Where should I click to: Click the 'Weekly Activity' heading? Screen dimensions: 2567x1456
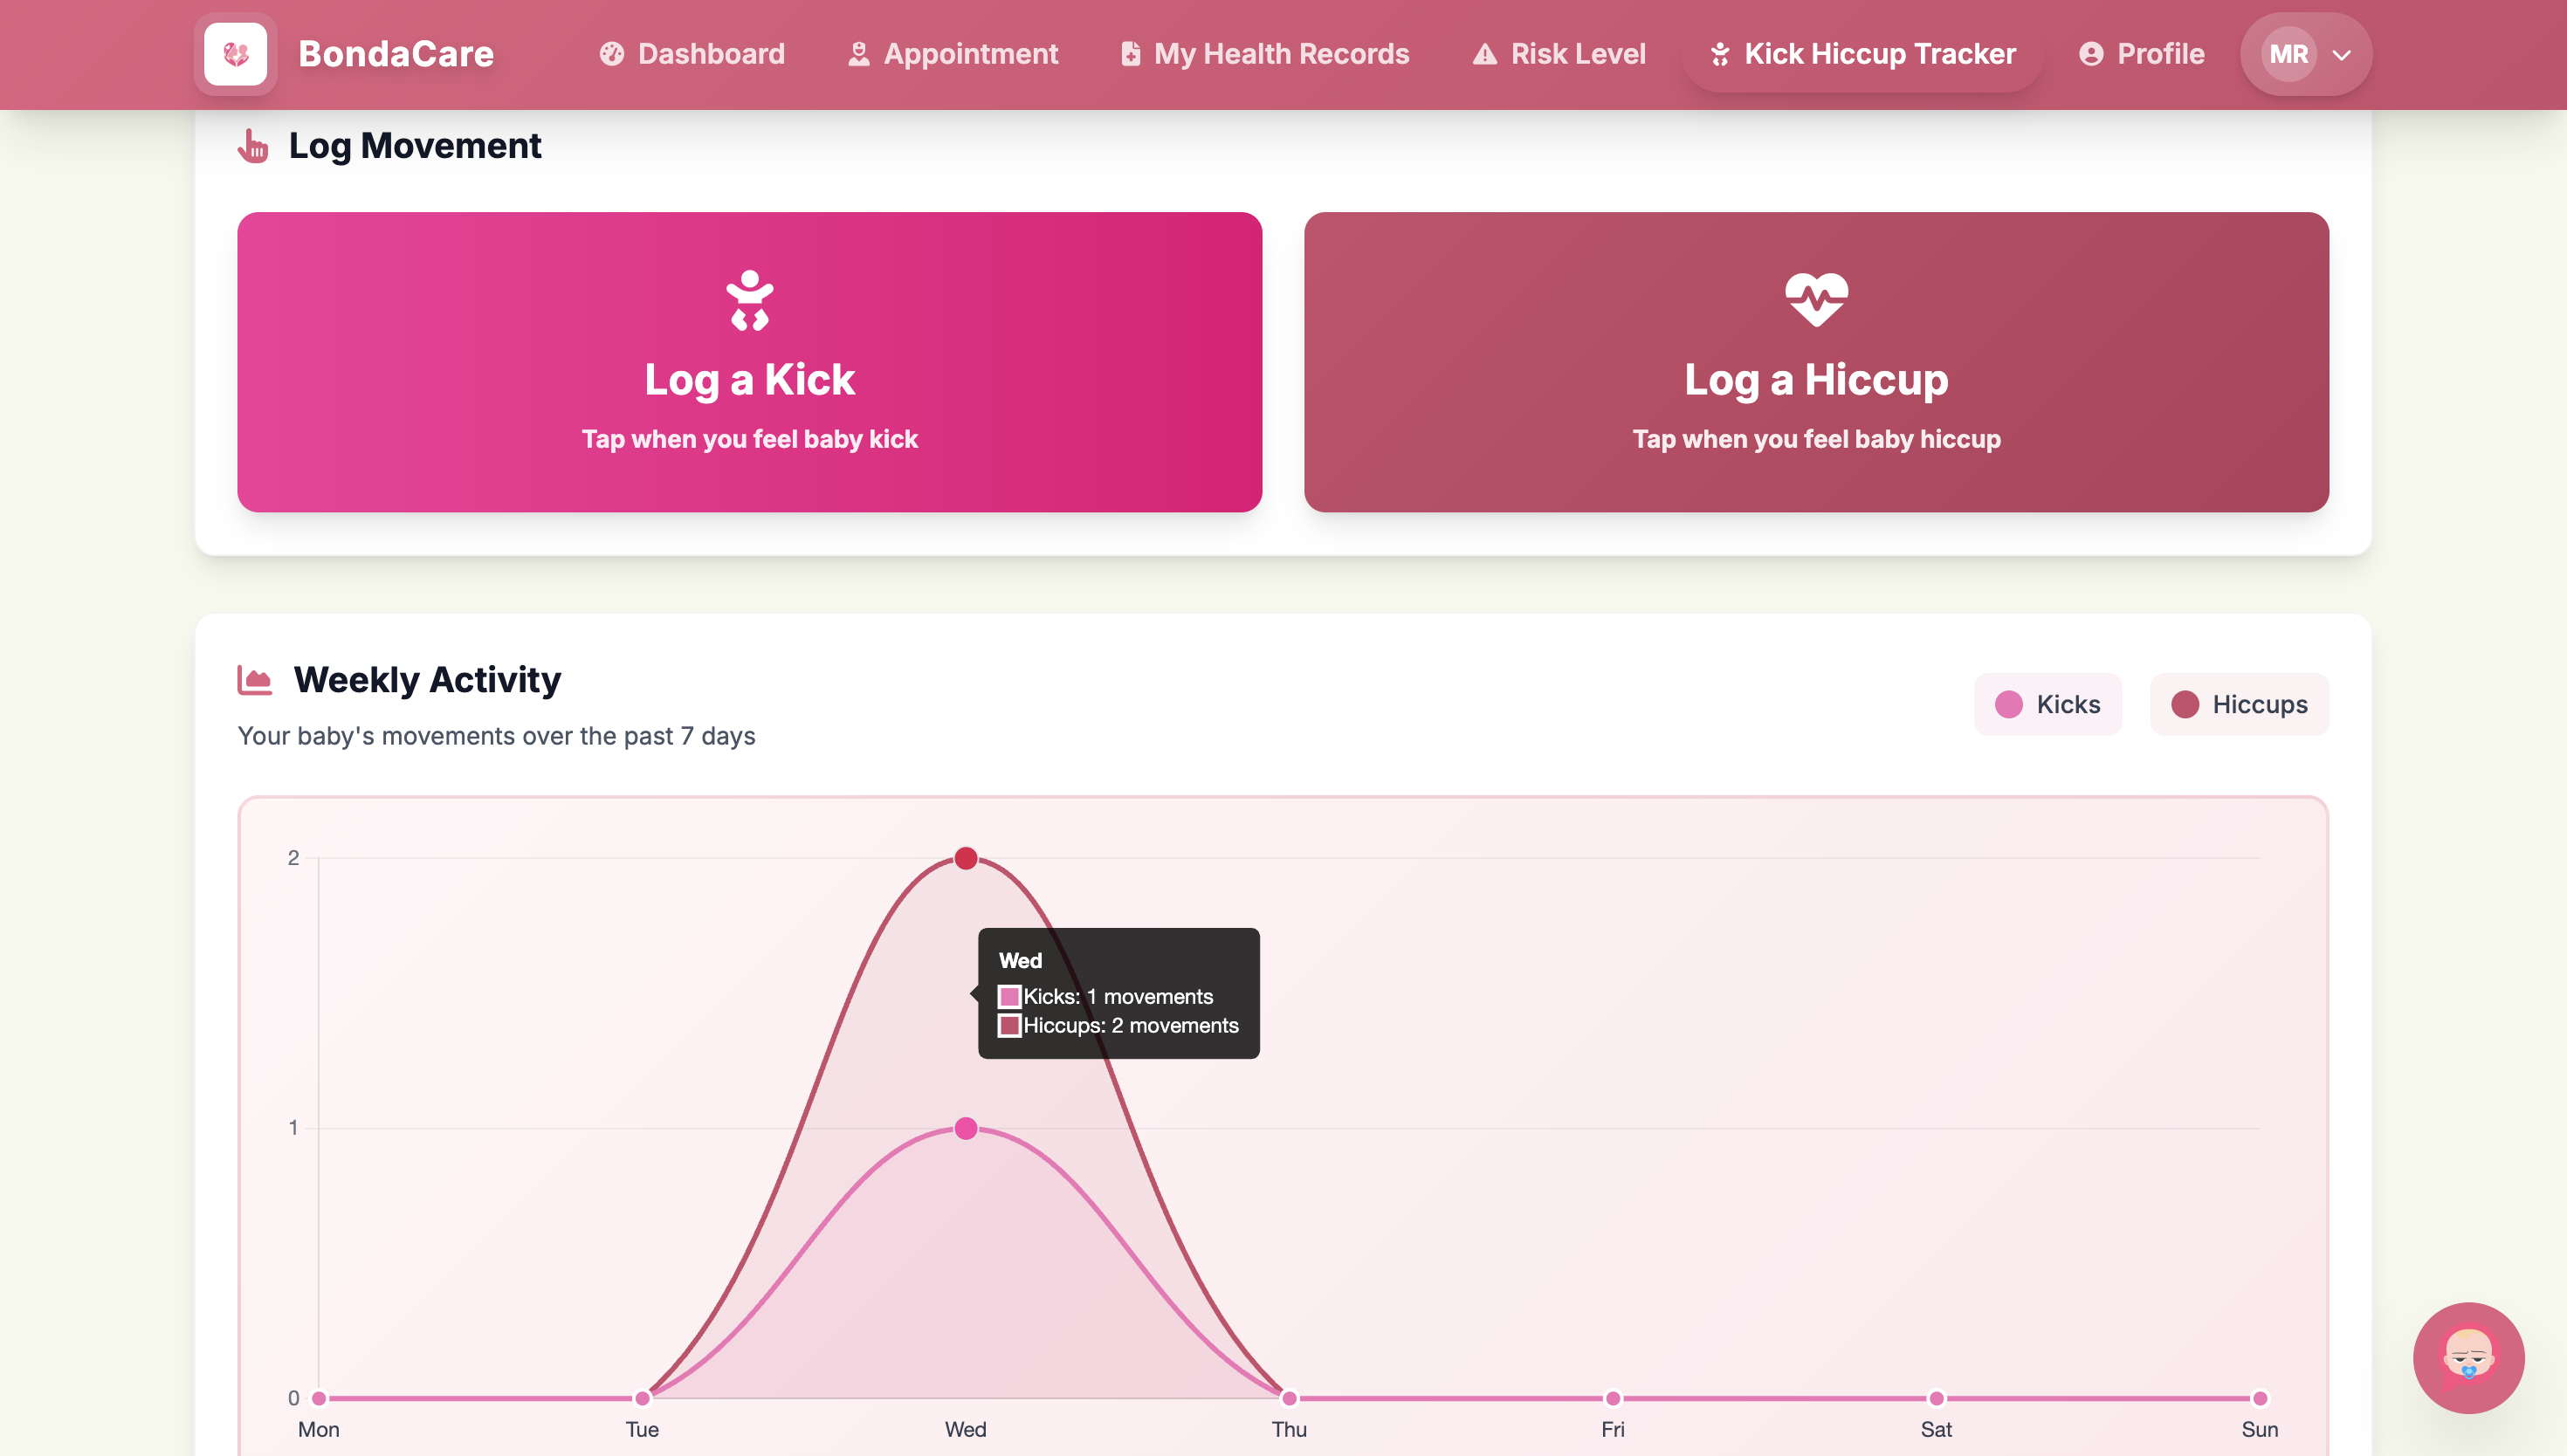click(x=427, y=680)
